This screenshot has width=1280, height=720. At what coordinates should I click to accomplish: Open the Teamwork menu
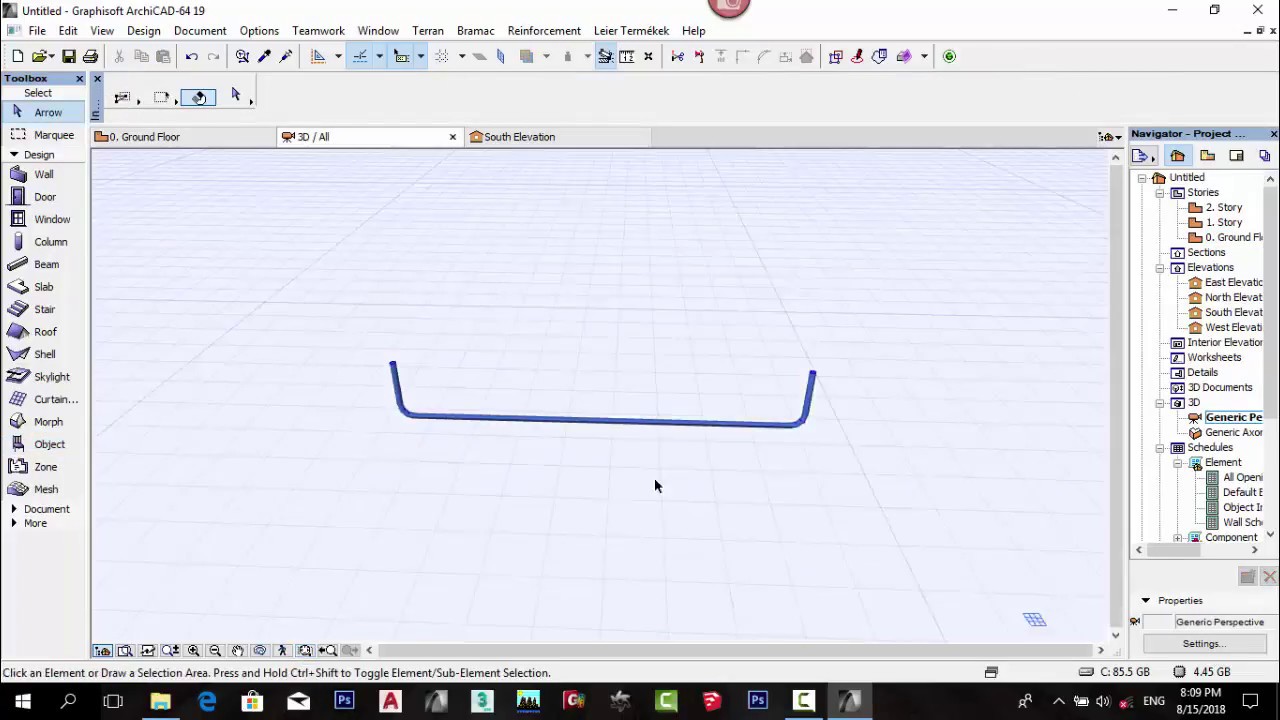click(x=318, y=31)
